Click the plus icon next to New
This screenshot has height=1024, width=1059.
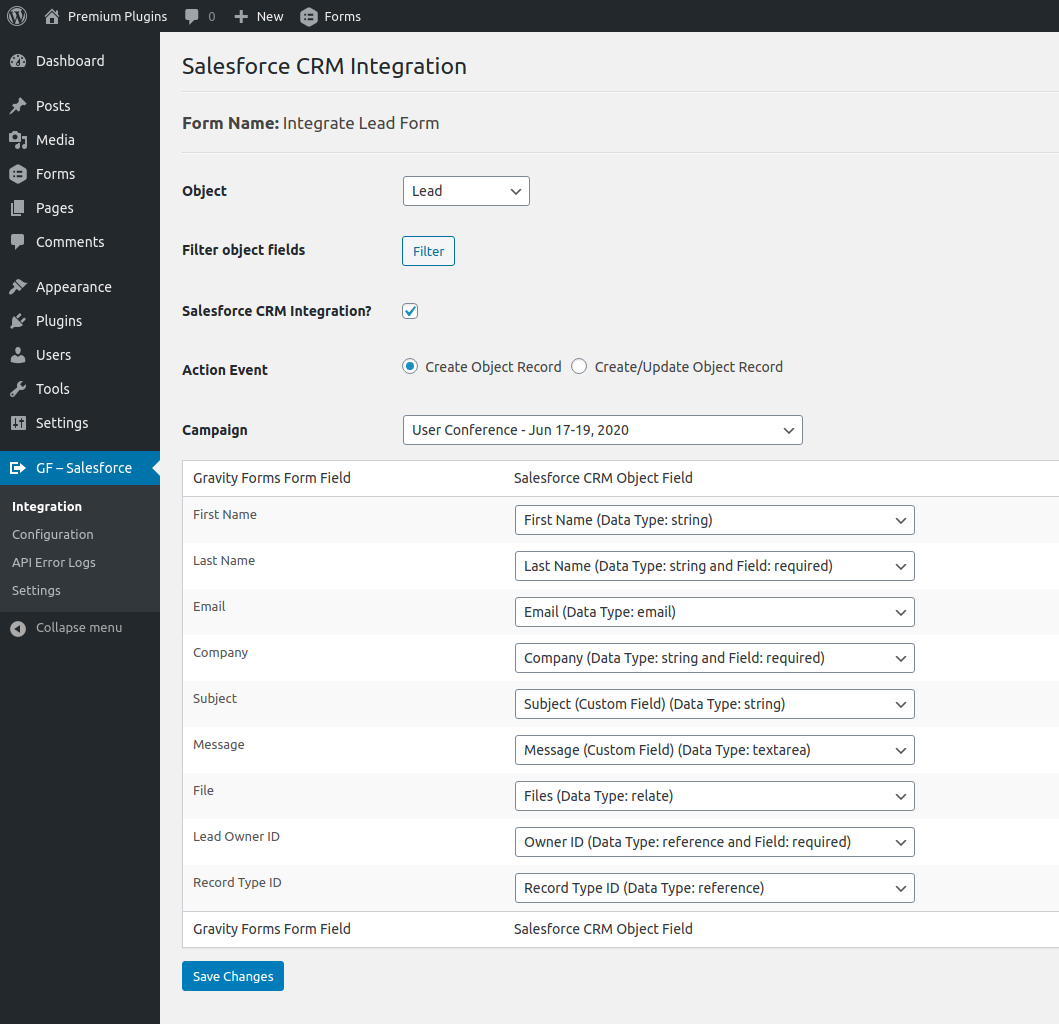[241, 16]
